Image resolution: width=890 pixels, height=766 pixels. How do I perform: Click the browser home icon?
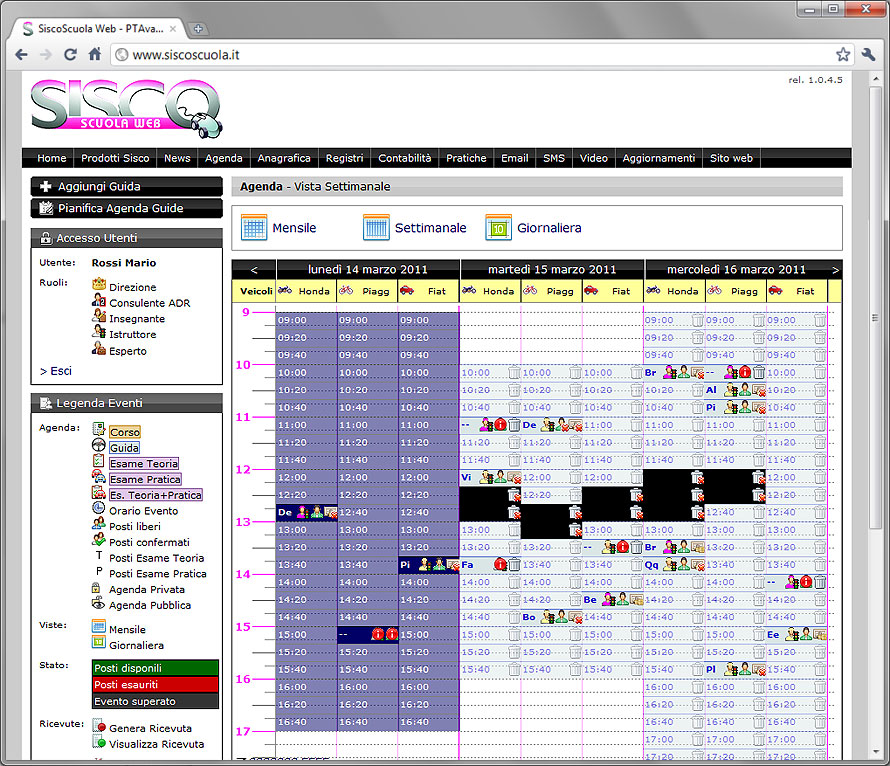[x=95, y=55]
